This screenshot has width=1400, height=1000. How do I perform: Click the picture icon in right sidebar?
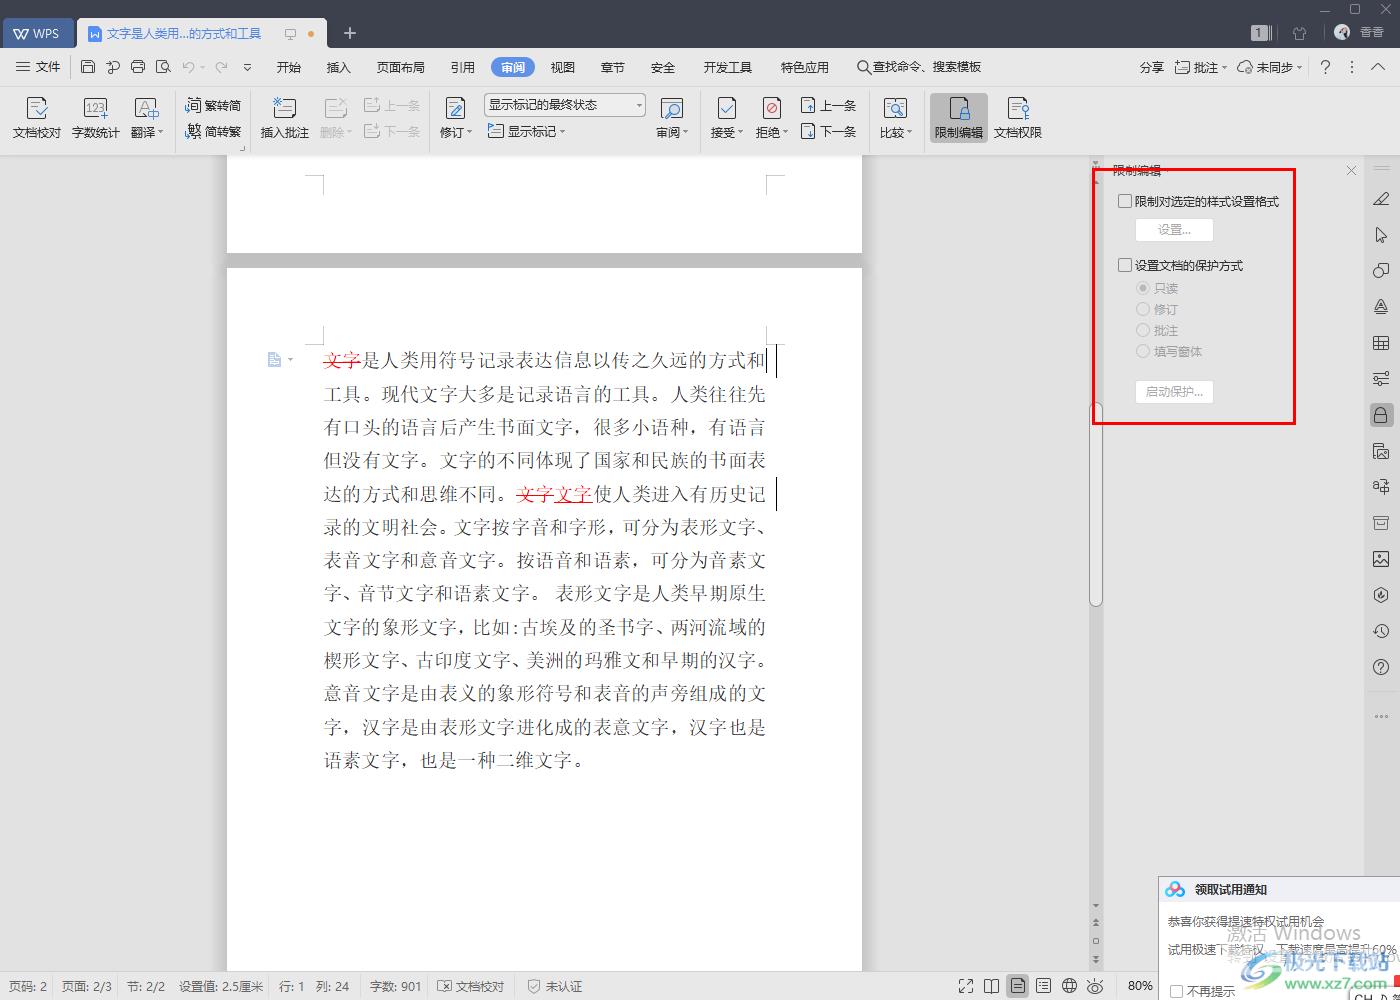click(x=1381, y=559)
